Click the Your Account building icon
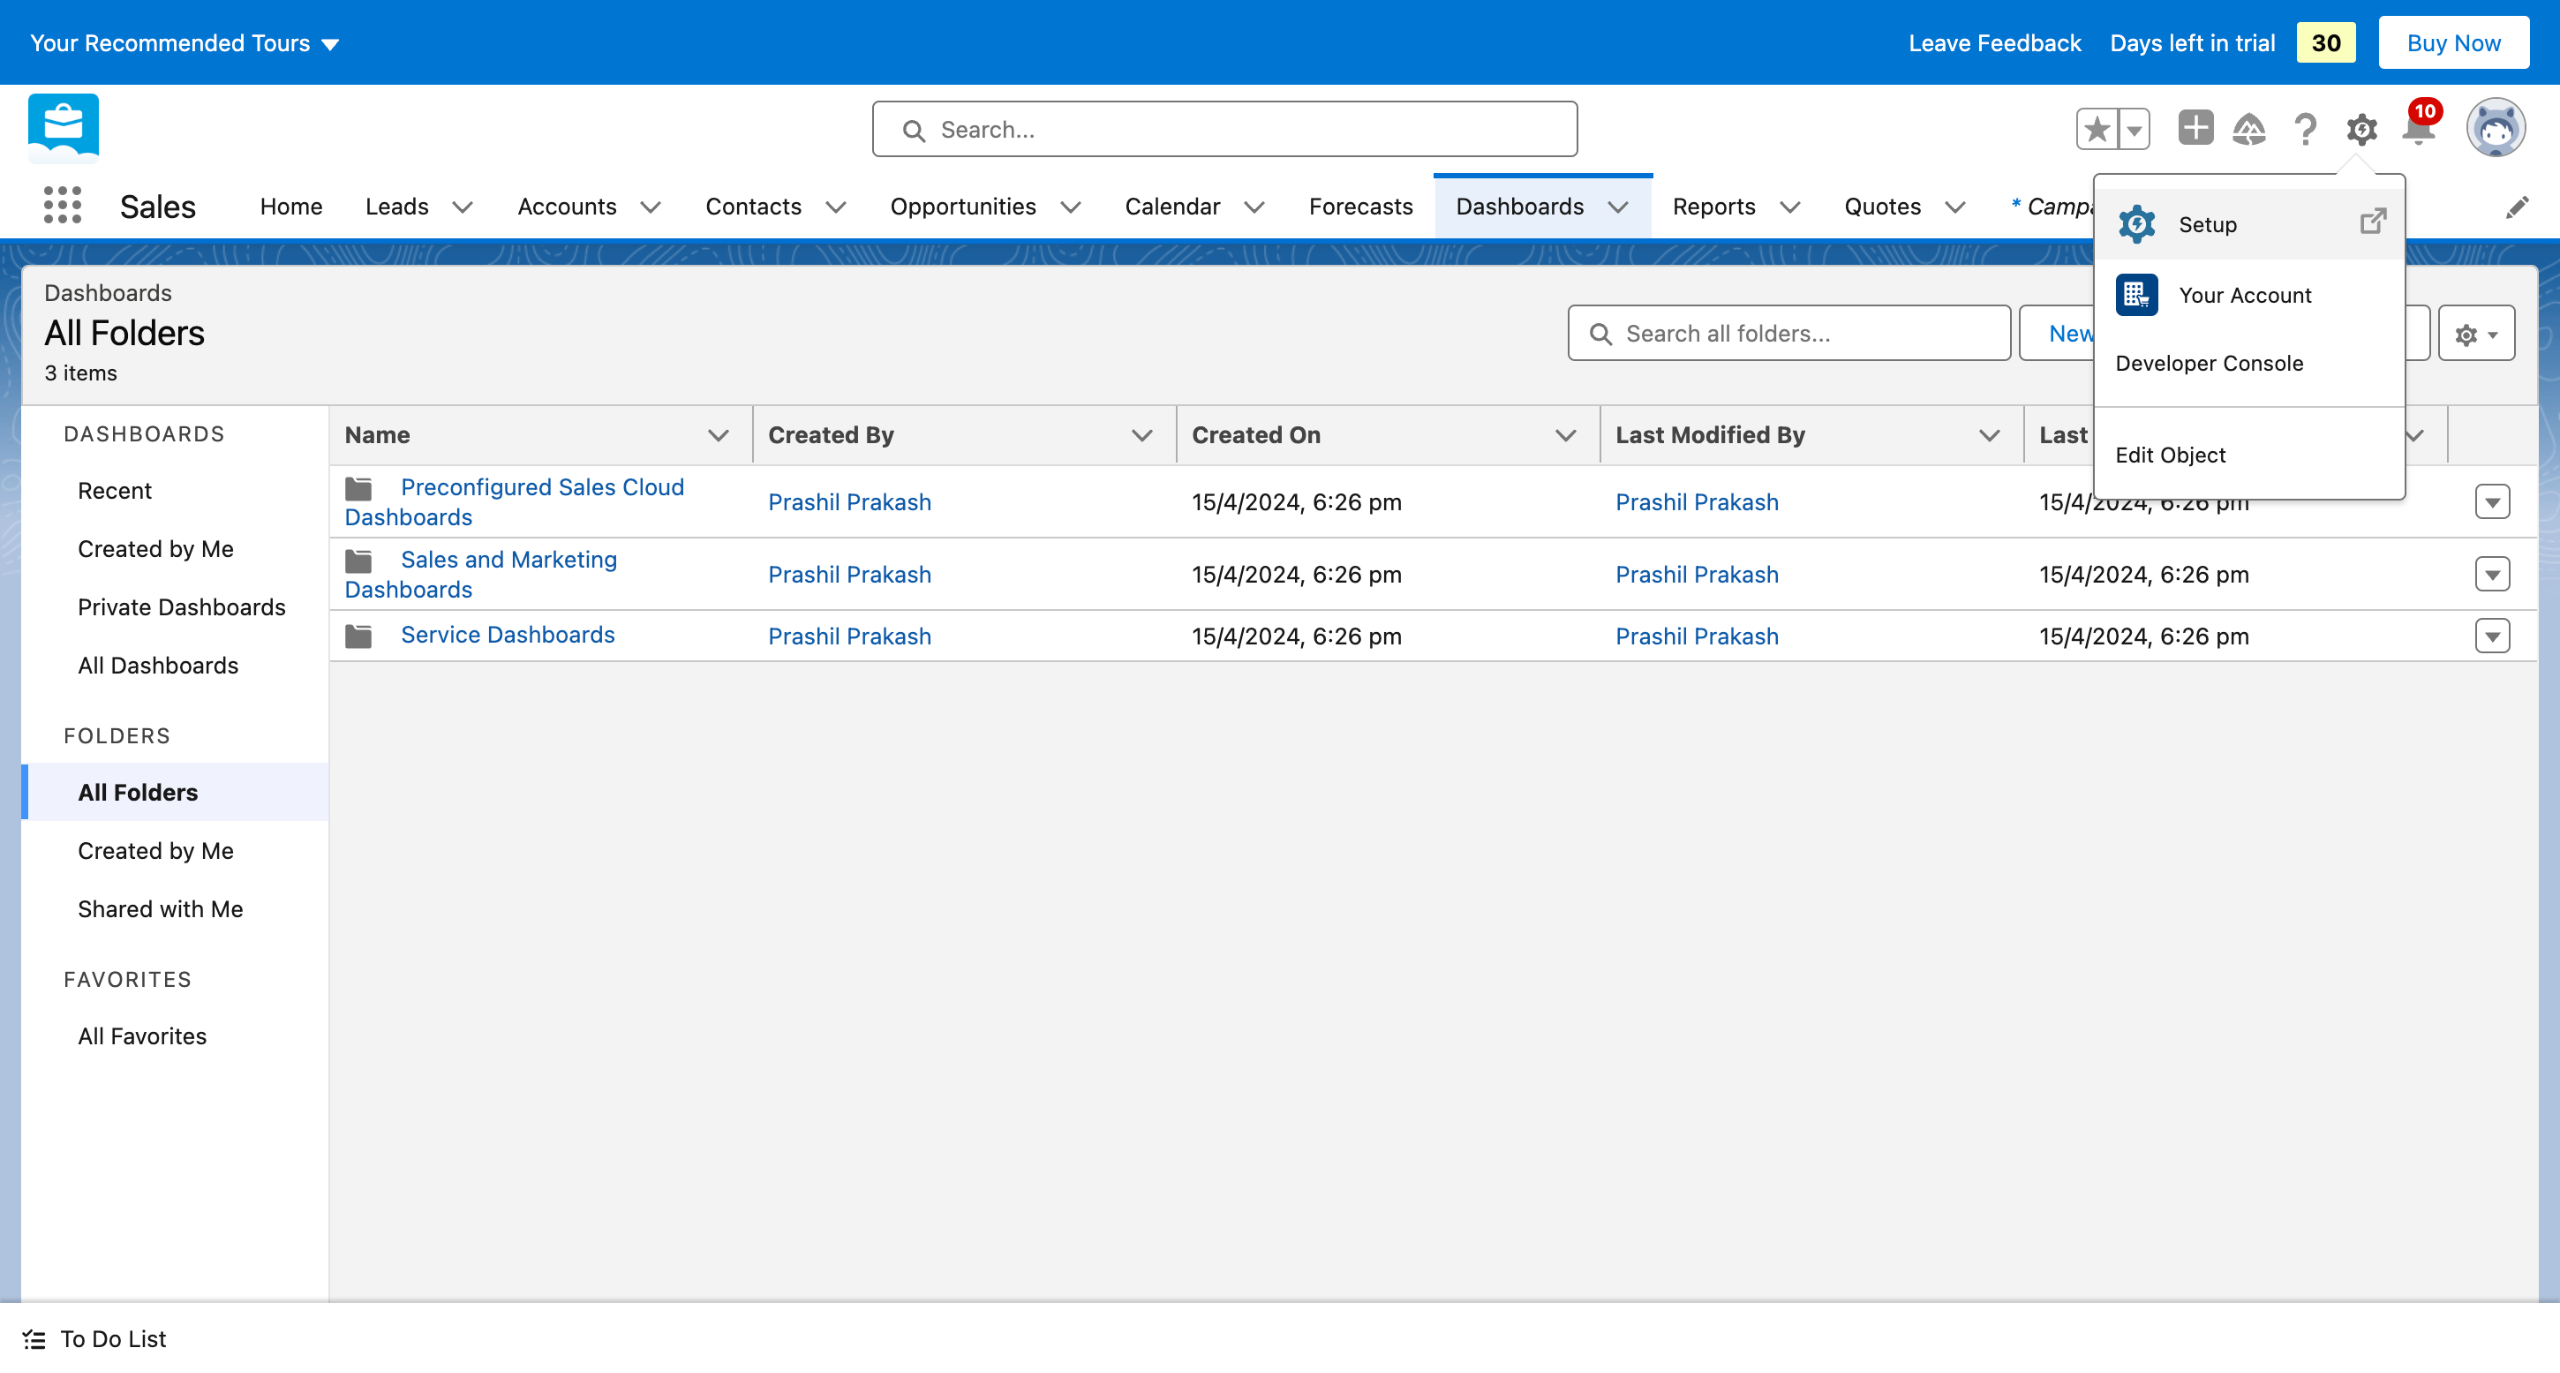Screen dimensions: 2560x1373 (2137, 295)
